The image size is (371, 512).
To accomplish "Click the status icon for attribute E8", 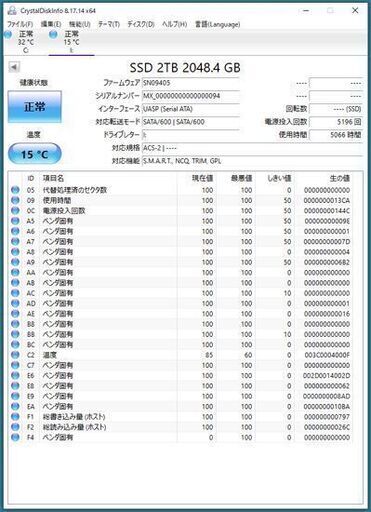I will tap(15, 386).
